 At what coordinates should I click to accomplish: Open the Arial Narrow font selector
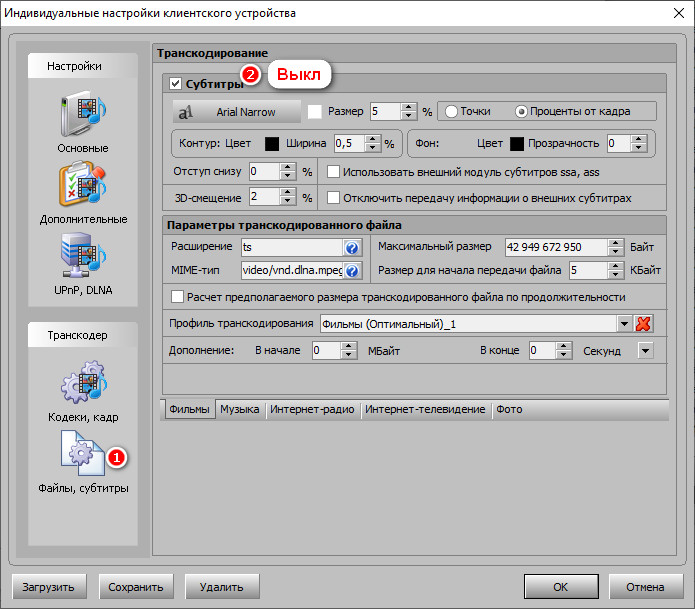click(x=238, y=112)
